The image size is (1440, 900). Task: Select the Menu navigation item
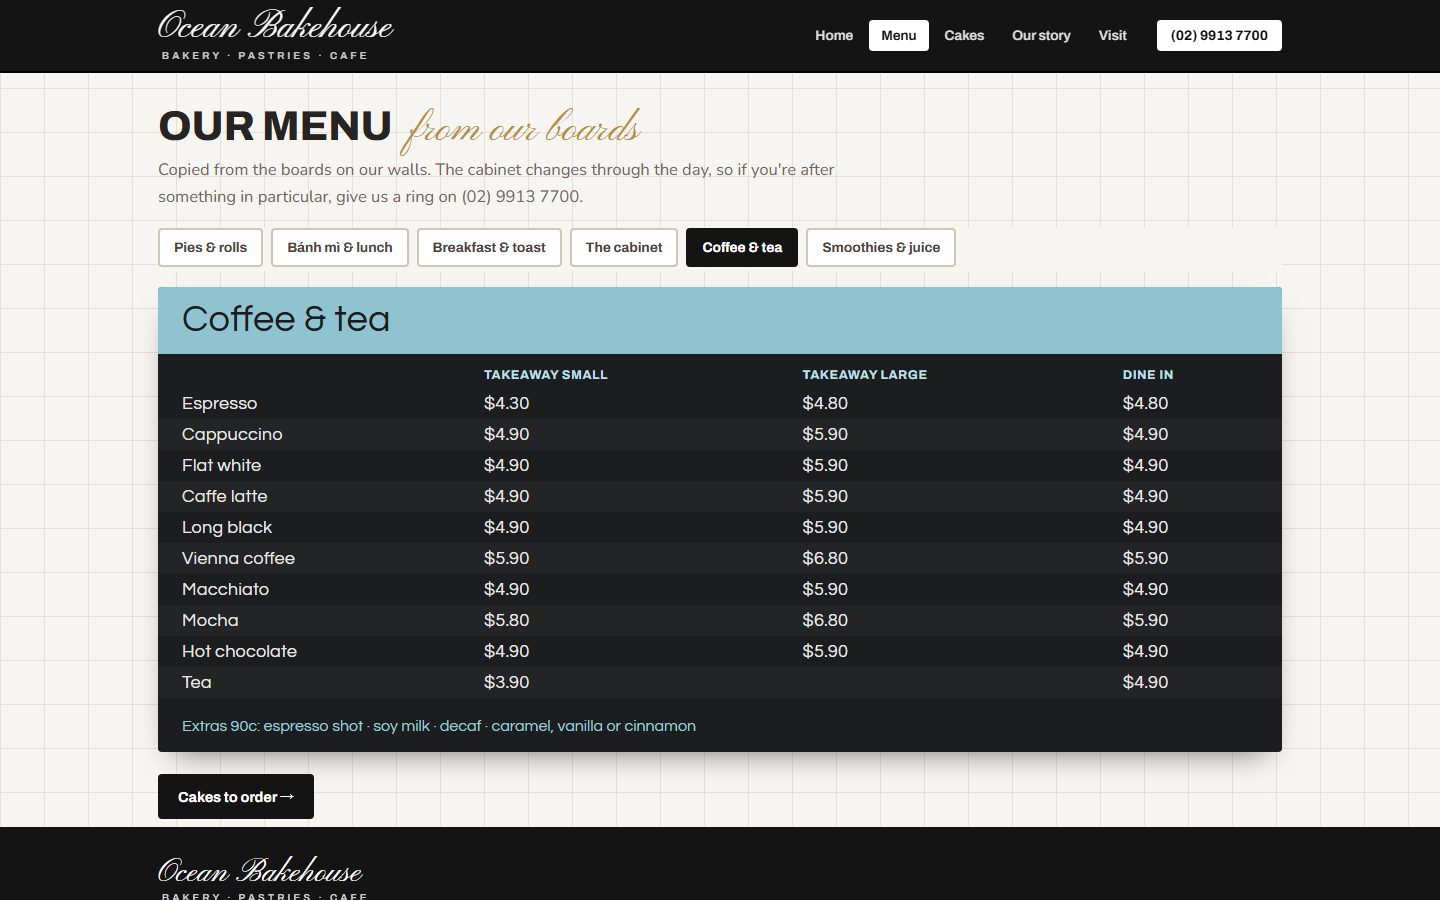click(898, 35)
